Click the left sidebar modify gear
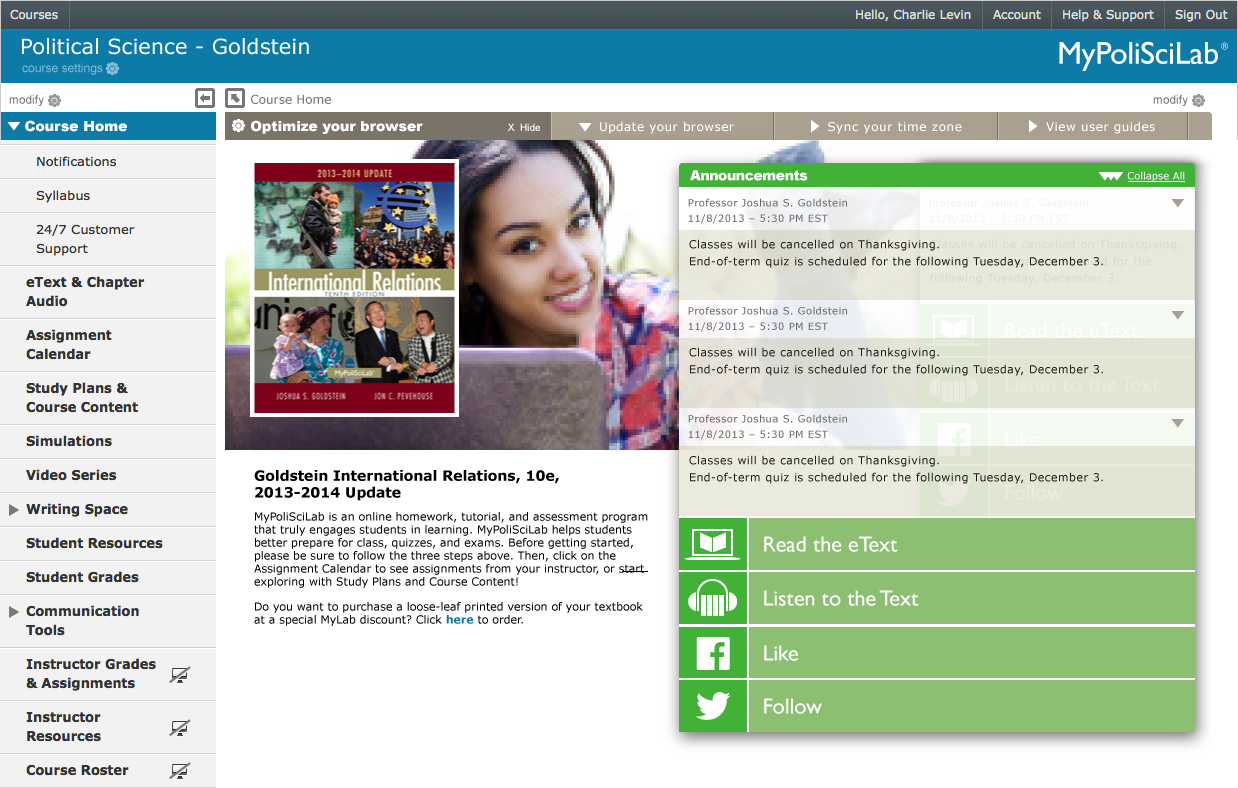 point(54,100)
